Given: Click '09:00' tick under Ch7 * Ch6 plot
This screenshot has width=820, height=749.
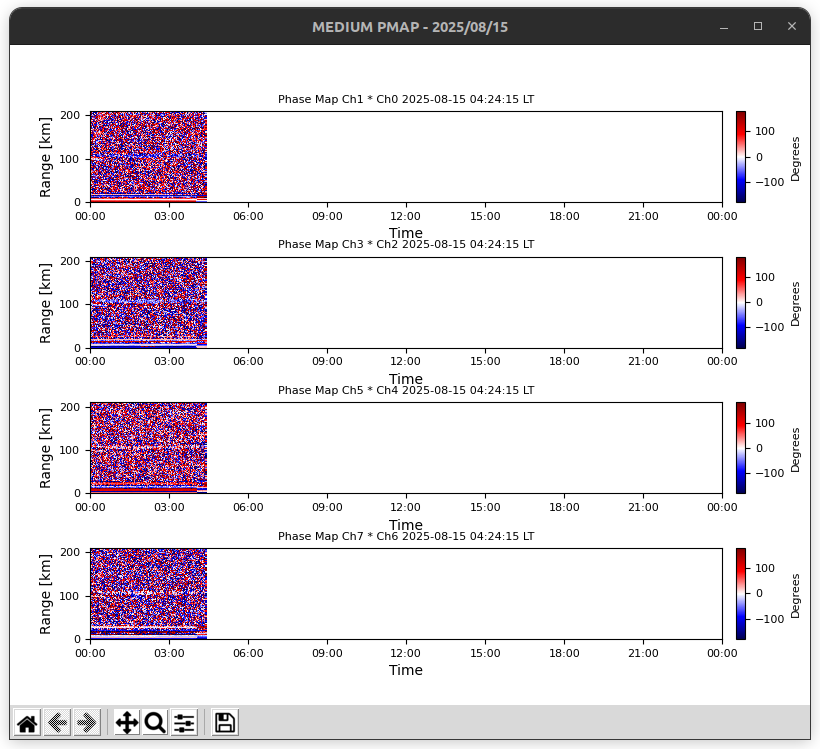Looking at the screenshot, I should click(327, 653).
